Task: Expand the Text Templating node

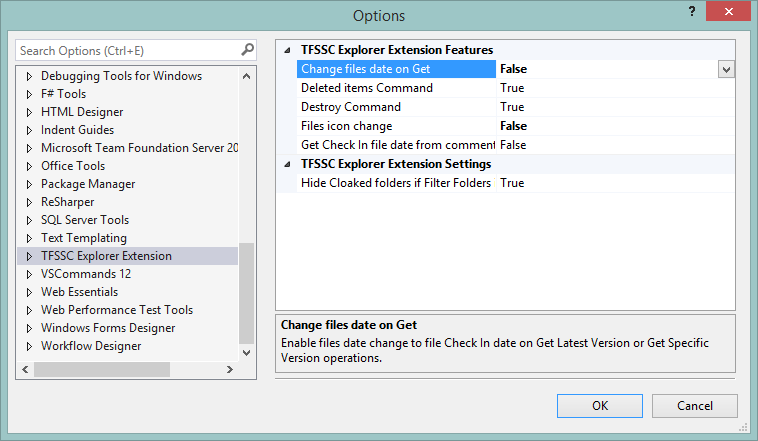Action: (29, 238)
